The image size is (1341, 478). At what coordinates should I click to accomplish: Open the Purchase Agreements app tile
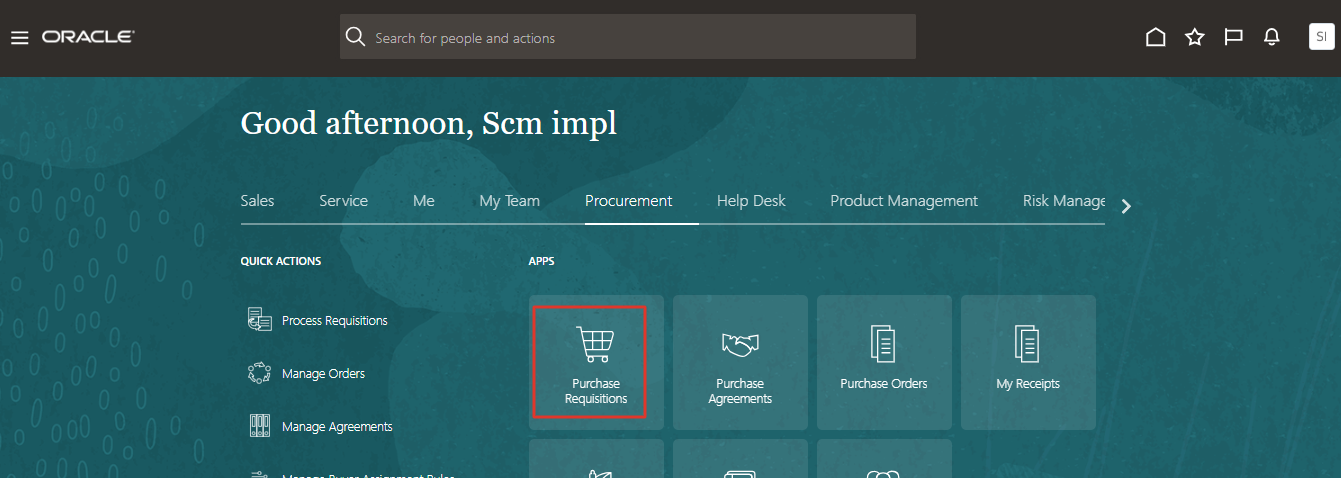740,362
